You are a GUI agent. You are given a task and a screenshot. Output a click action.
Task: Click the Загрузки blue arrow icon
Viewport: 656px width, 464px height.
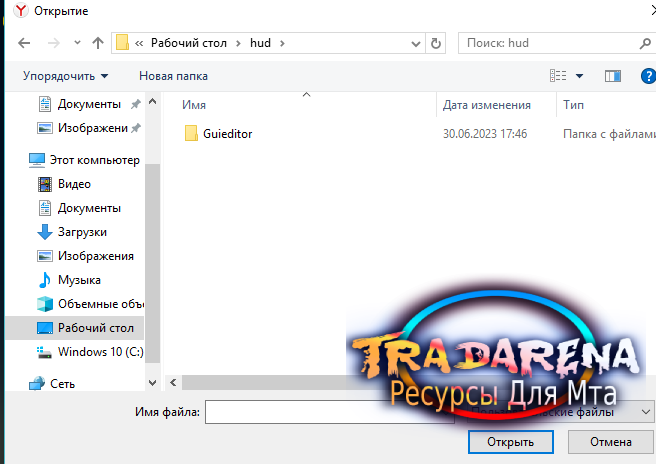pyautogui.click(x=45, y=232)
